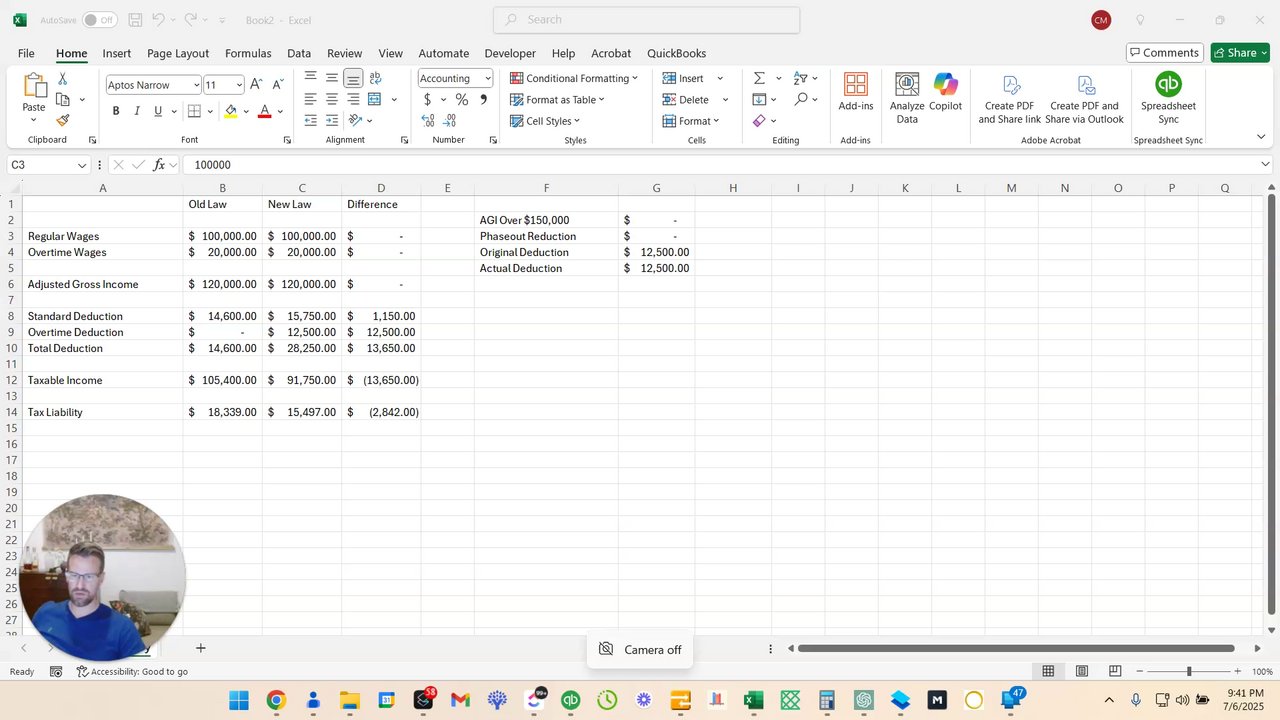Image resolution: width=1280 pixels, height=720 pixels.
Task: Click the Percent Style icon
Action: (462, 99)
